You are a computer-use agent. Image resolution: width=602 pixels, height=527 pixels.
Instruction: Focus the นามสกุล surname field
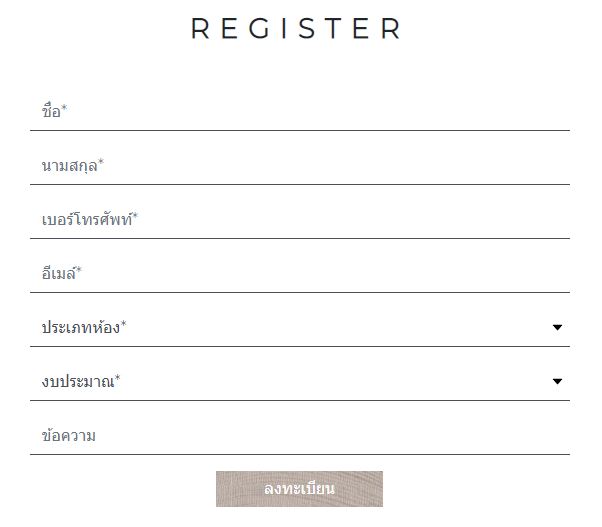[300, 166]
